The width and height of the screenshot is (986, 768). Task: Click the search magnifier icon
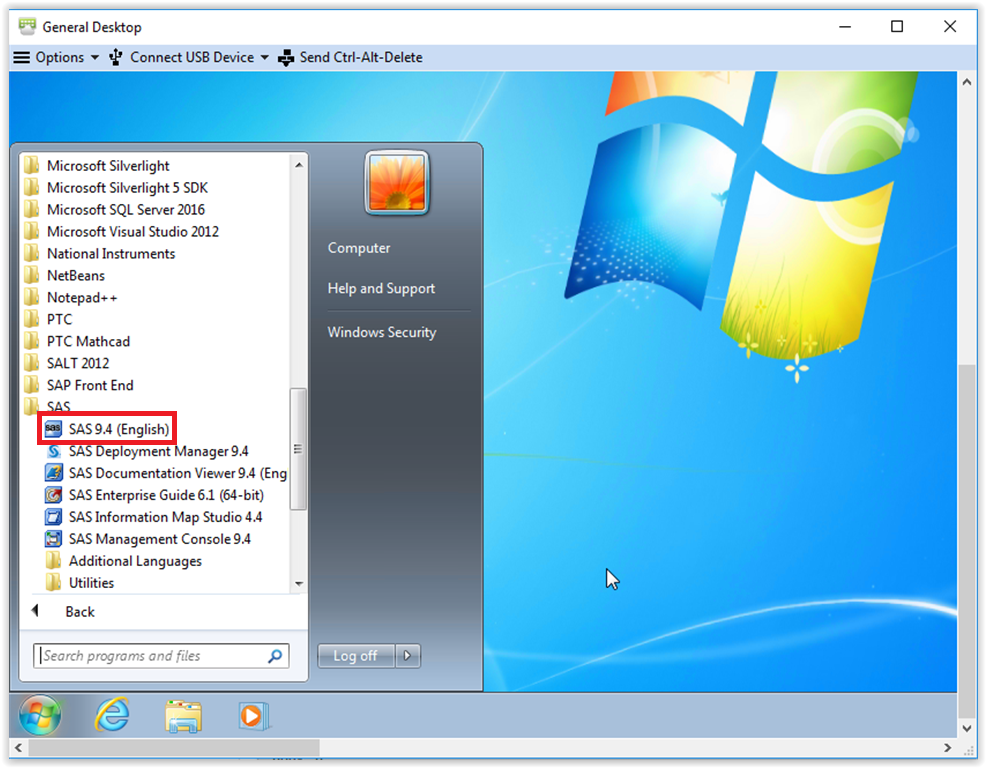(x=275, y=656)
